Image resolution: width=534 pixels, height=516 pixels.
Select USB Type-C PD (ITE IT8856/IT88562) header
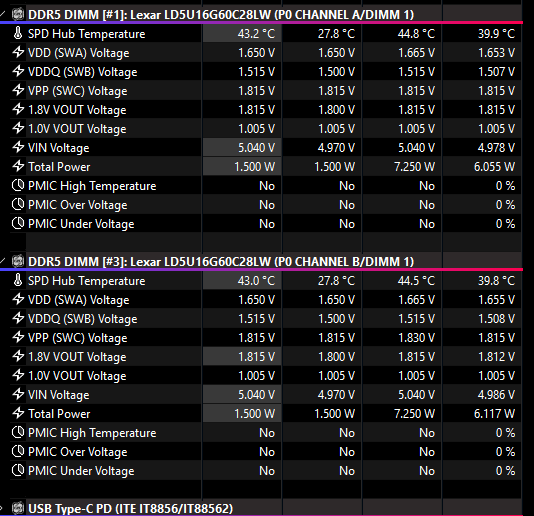click(x=130, y=509)
